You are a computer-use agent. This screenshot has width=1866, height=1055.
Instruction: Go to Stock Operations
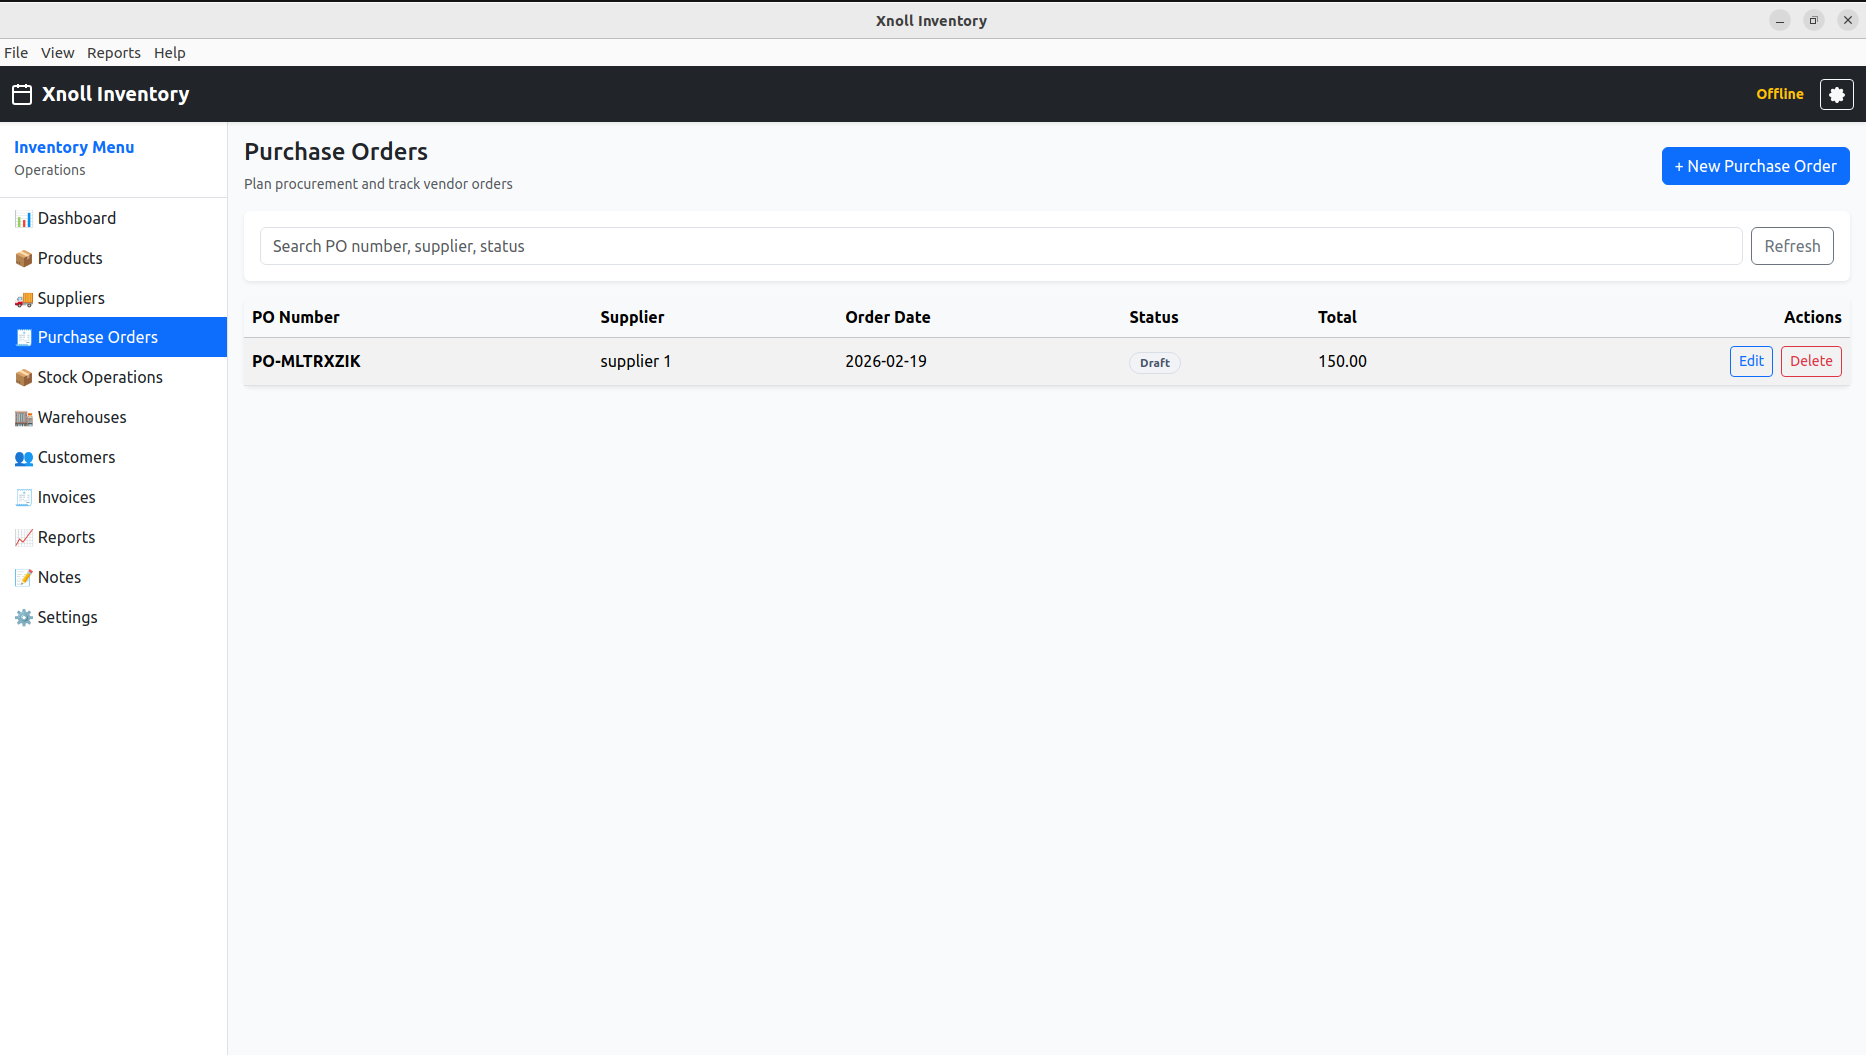click(100, 377)
